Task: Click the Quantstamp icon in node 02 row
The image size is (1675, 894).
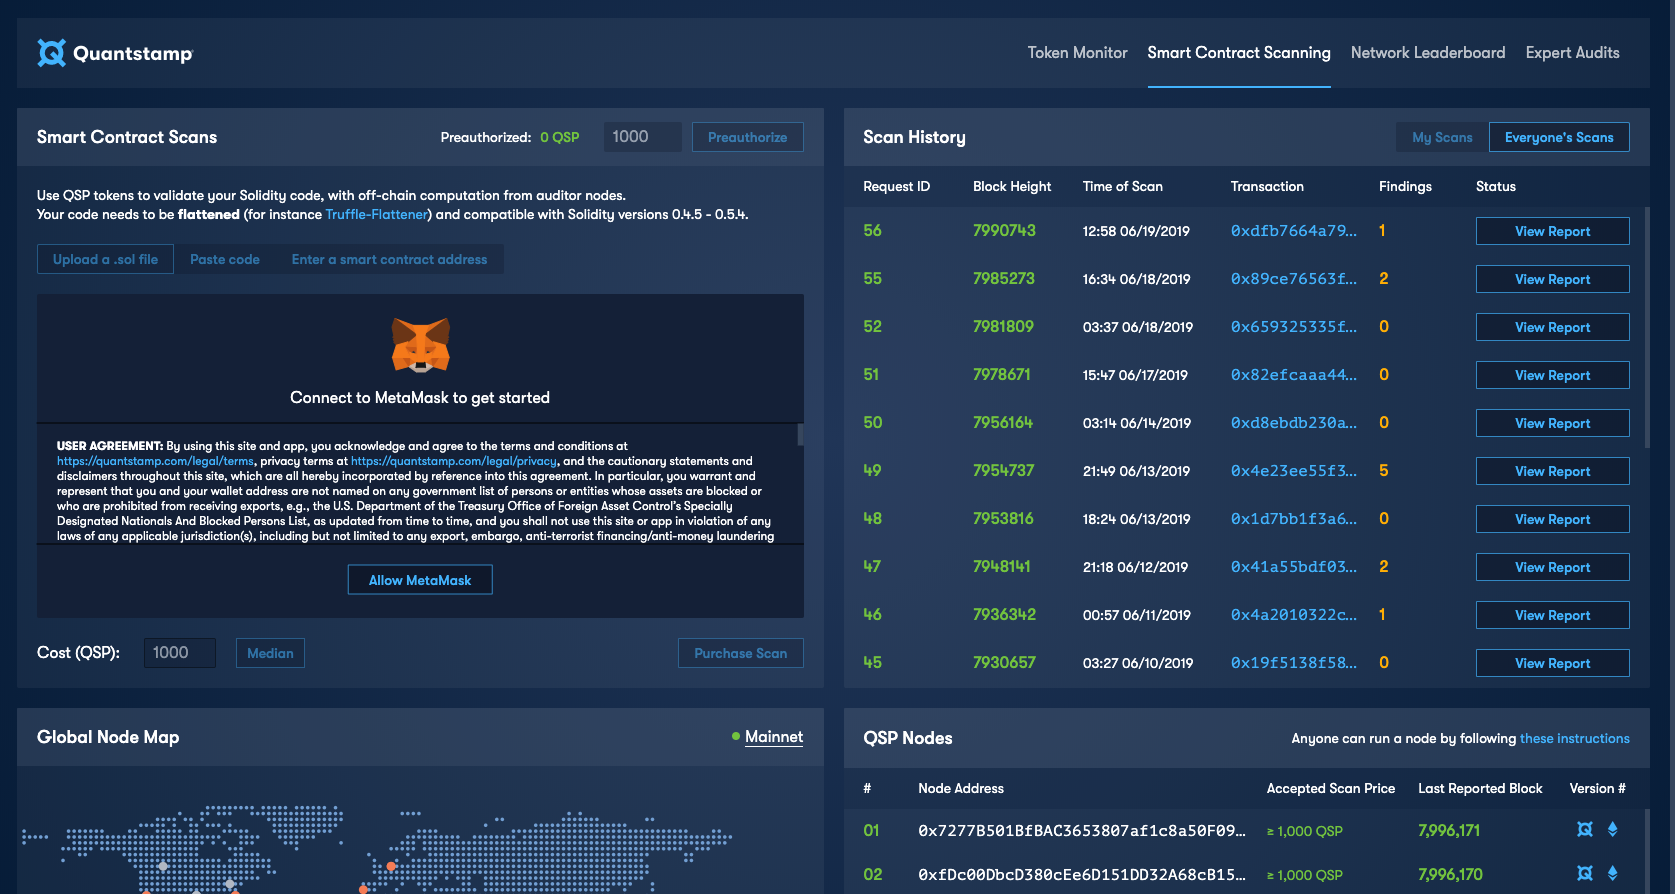Action: click(x=1585, y=873)
